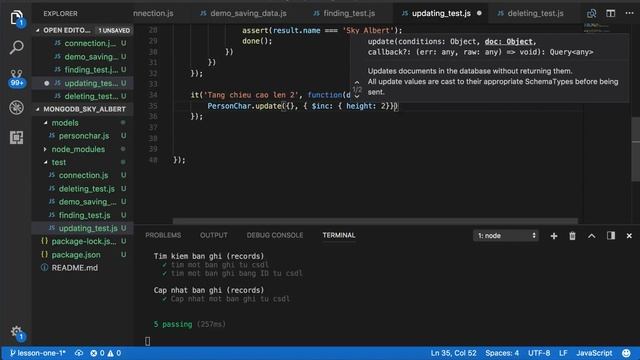Open the terminal selector '1: node' dropdown
Viewport: 640px width, 360px height.
506,236
